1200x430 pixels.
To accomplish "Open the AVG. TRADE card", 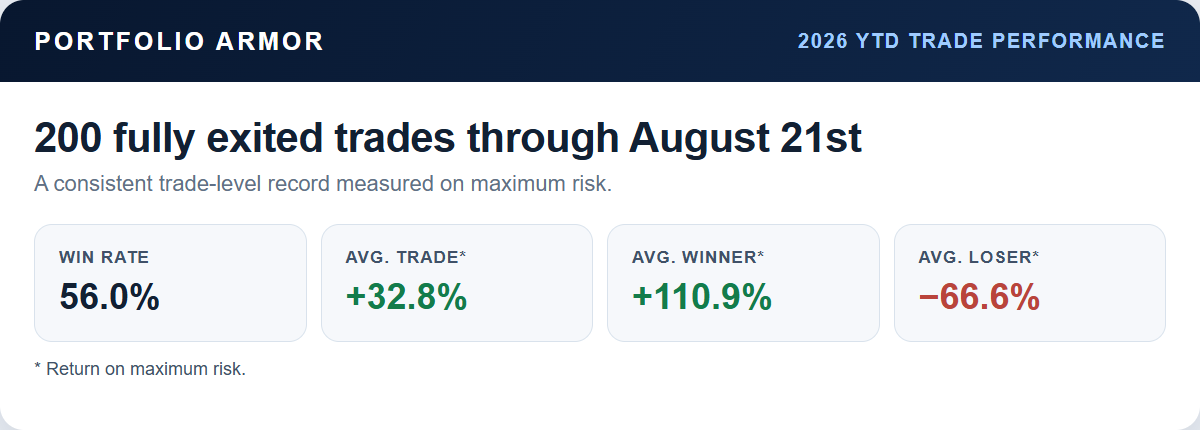I will [457, 283].
